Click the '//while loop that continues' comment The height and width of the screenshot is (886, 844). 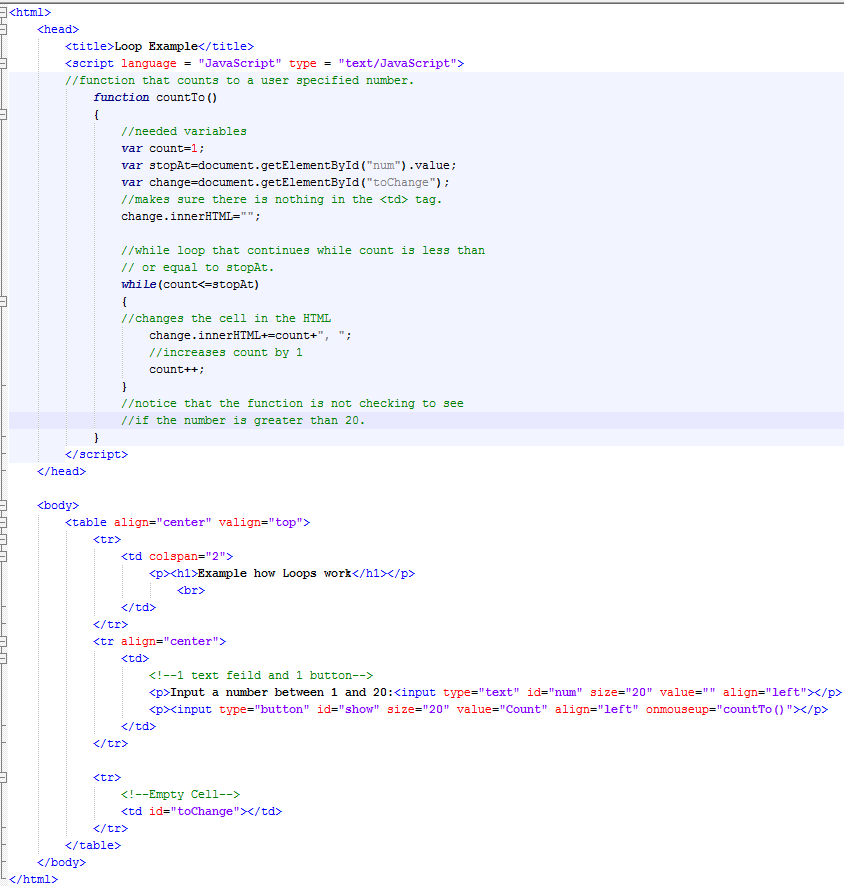tap(303, 250)
